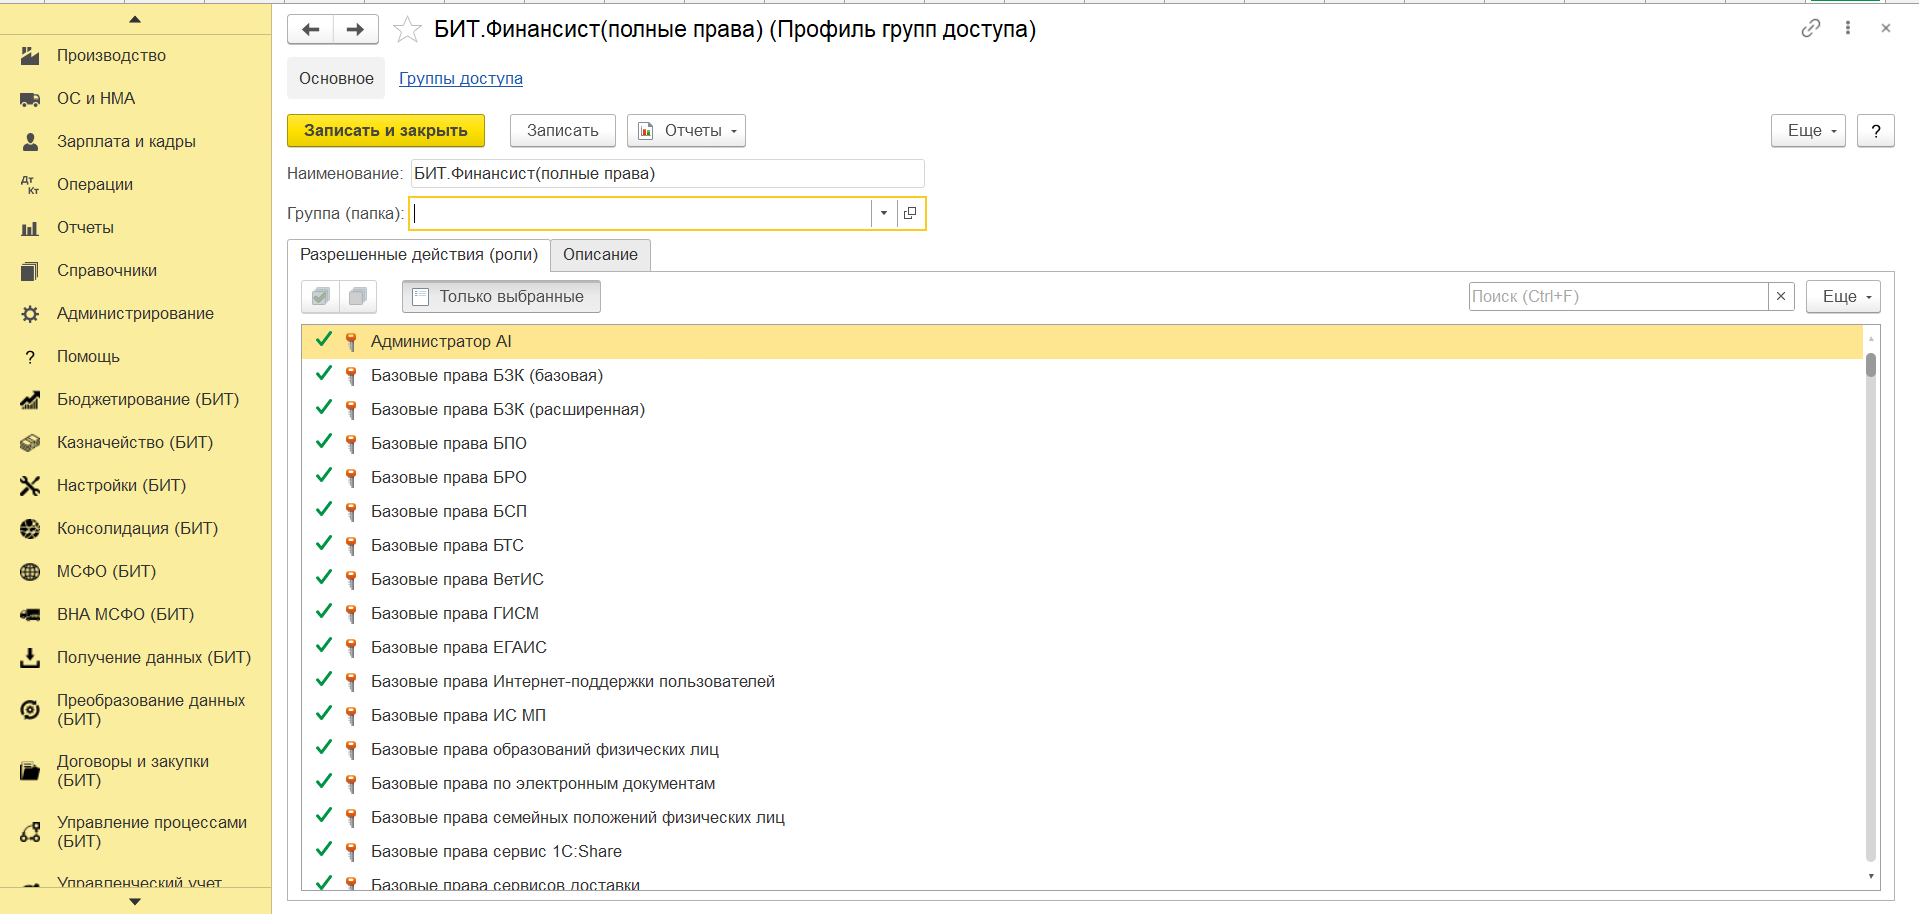
Task: Click Записать и закрыть button
Action: 386,131
